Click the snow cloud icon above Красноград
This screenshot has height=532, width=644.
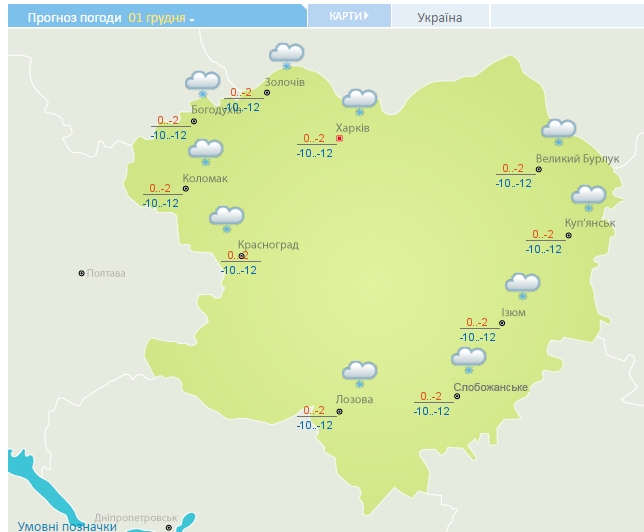227,219
